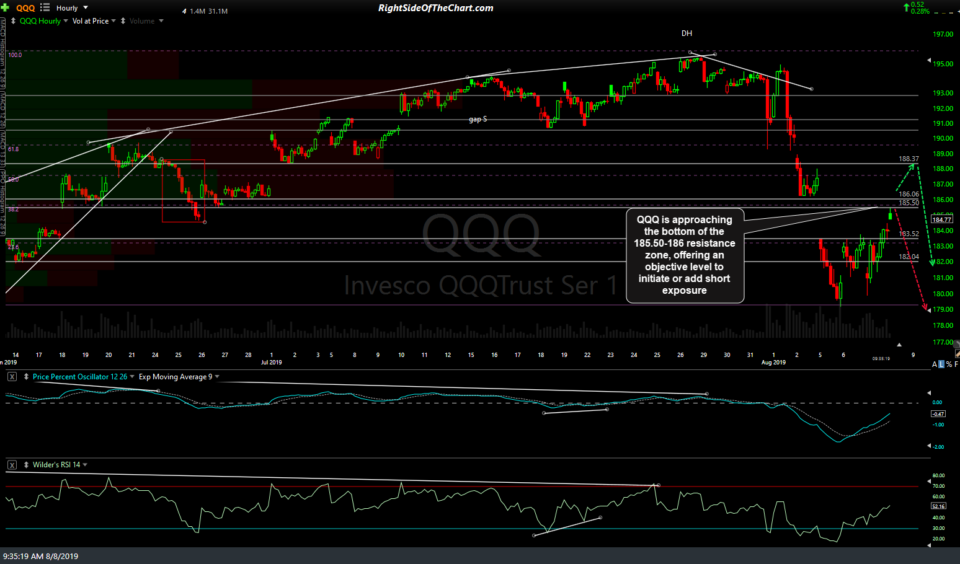Click the collapse arrow near -2.00 oscillator level
Image resolution: width=960 pixels, height=564 pixels.
coord(929,445)
